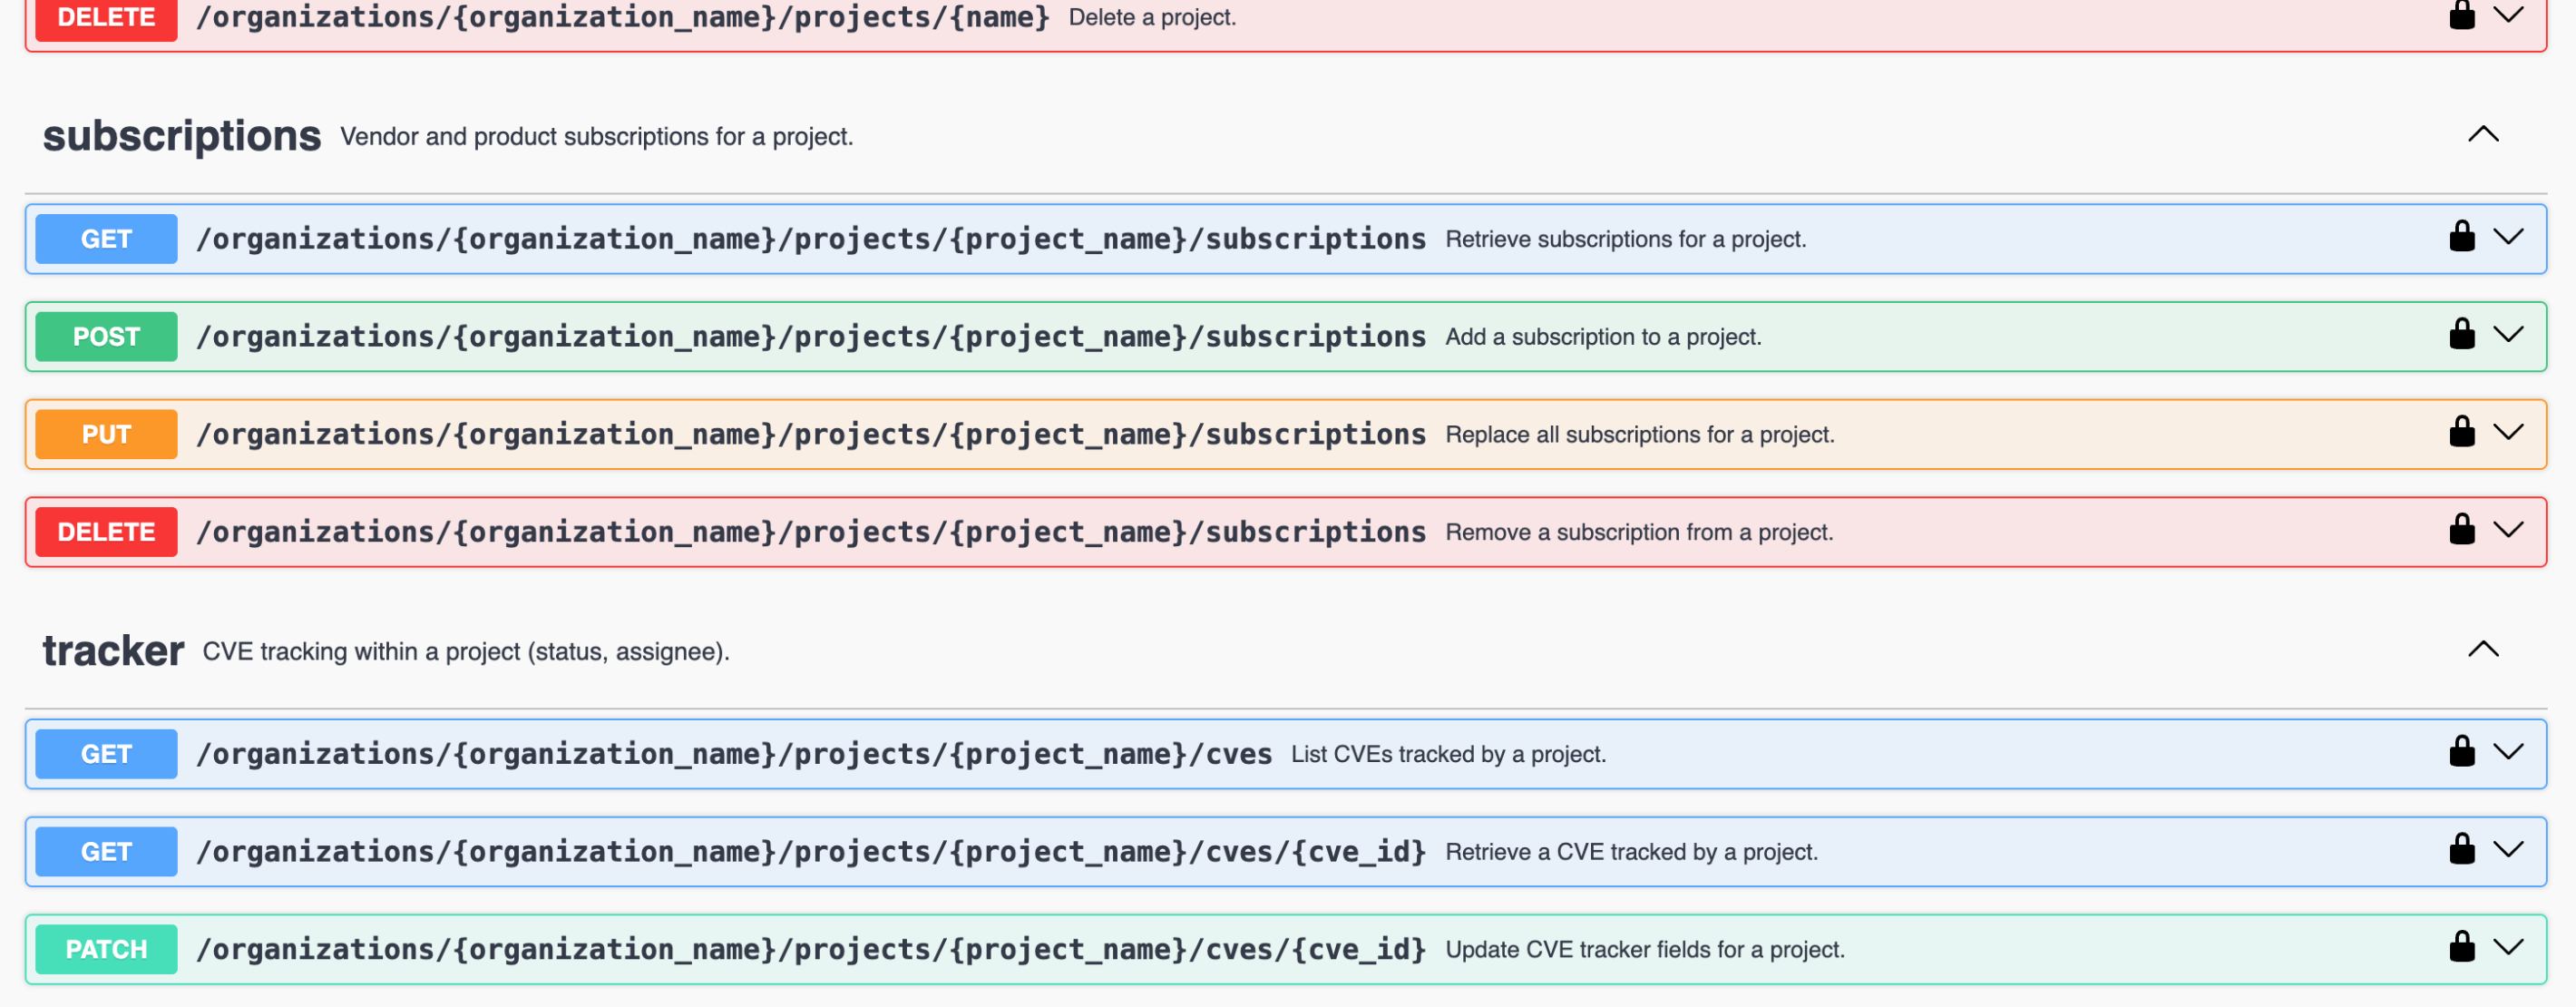
Task: Click 'Retrieve subscriptions for a project.' text
Action: [1625, 239]
